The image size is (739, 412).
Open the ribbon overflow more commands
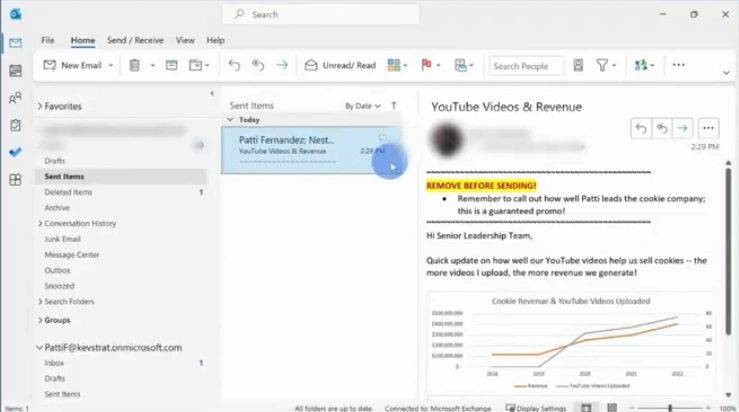pyautogui.click(x=679, y=65)
